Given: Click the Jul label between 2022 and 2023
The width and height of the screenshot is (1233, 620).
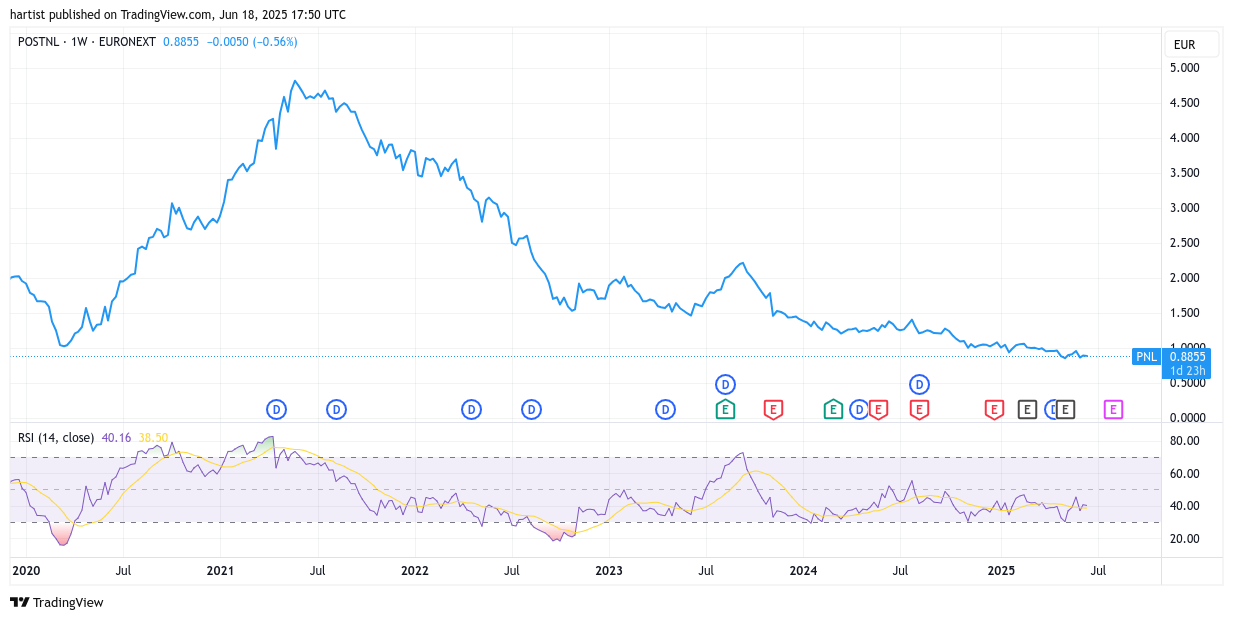Looking at the screenshot, I should tap(512, 571).
